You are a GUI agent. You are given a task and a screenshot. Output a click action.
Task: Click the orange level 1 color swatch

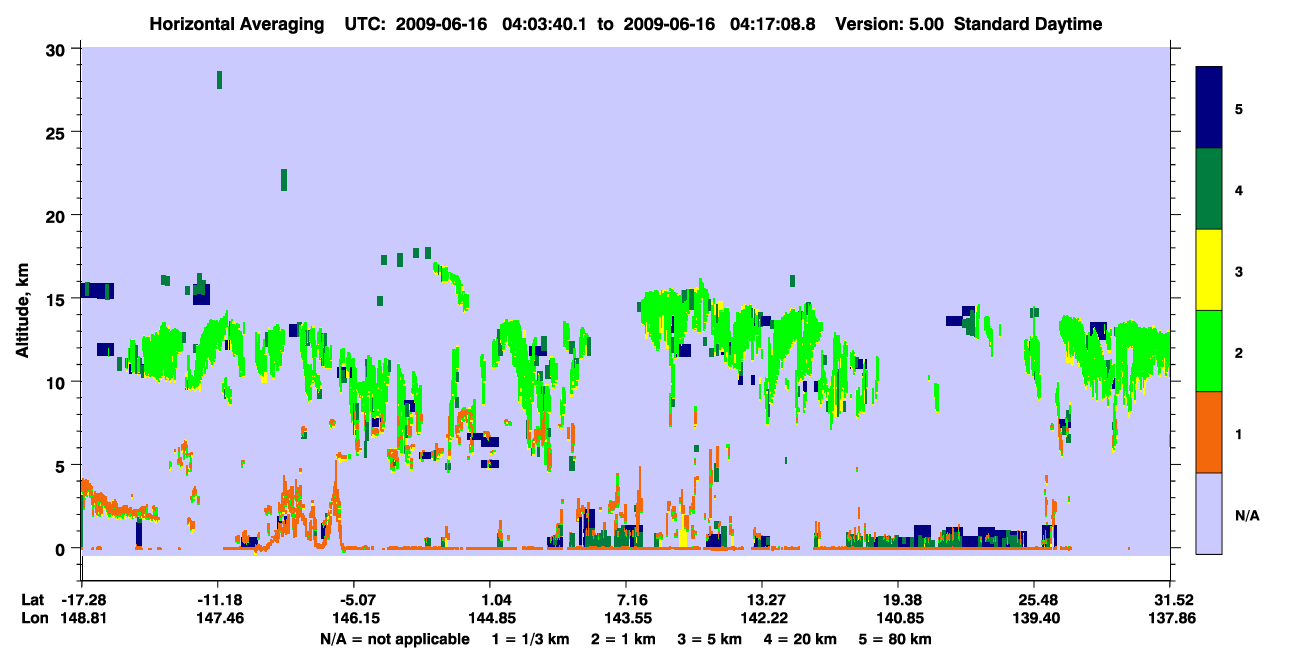1209,432
